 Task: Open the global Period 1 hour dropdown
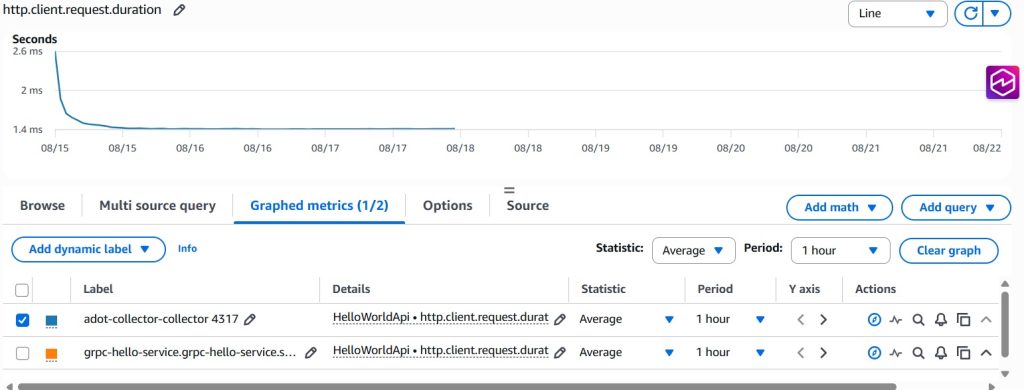coord(840,251)
